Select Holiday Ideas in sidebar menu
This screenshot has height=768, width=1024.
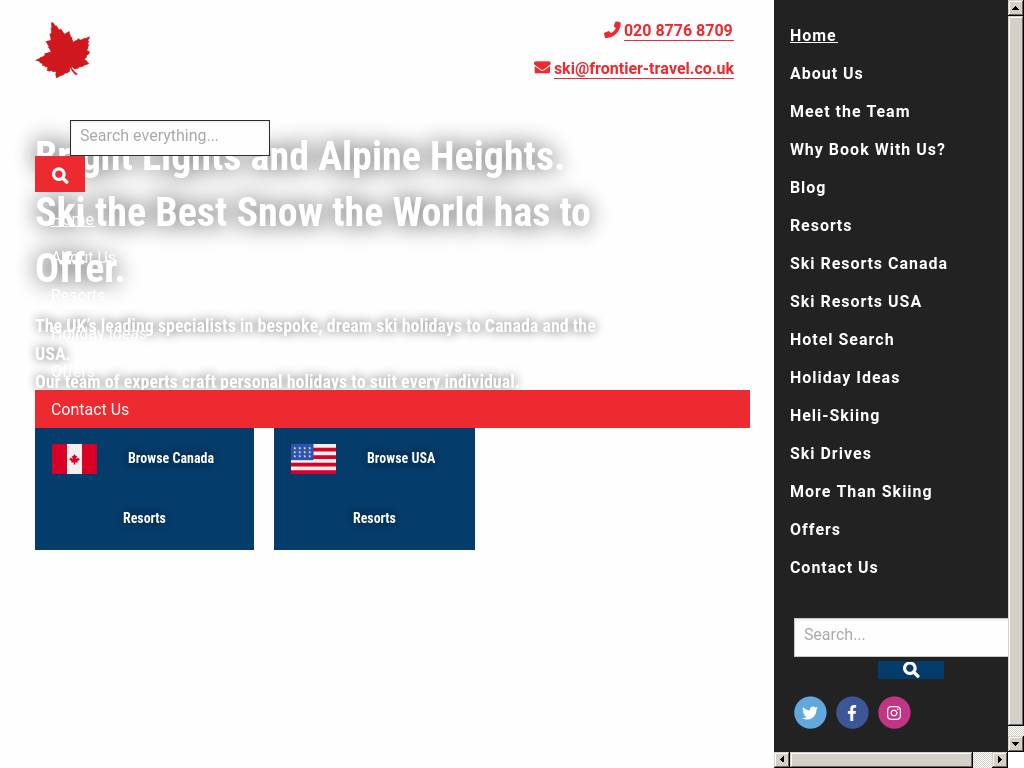(x=845, y=378)
